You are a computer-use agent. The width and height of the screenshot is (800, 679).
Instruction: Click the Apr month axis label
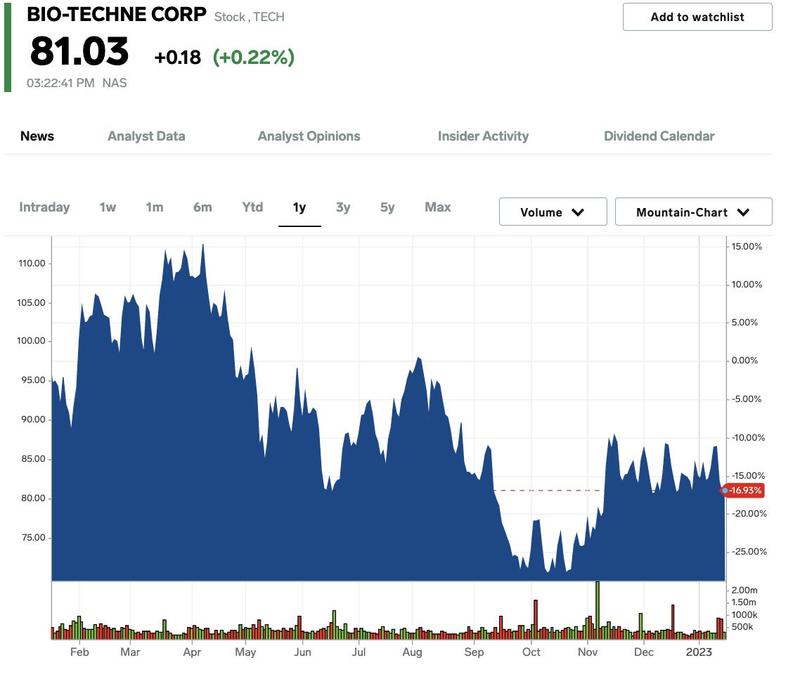click(192, 652)
